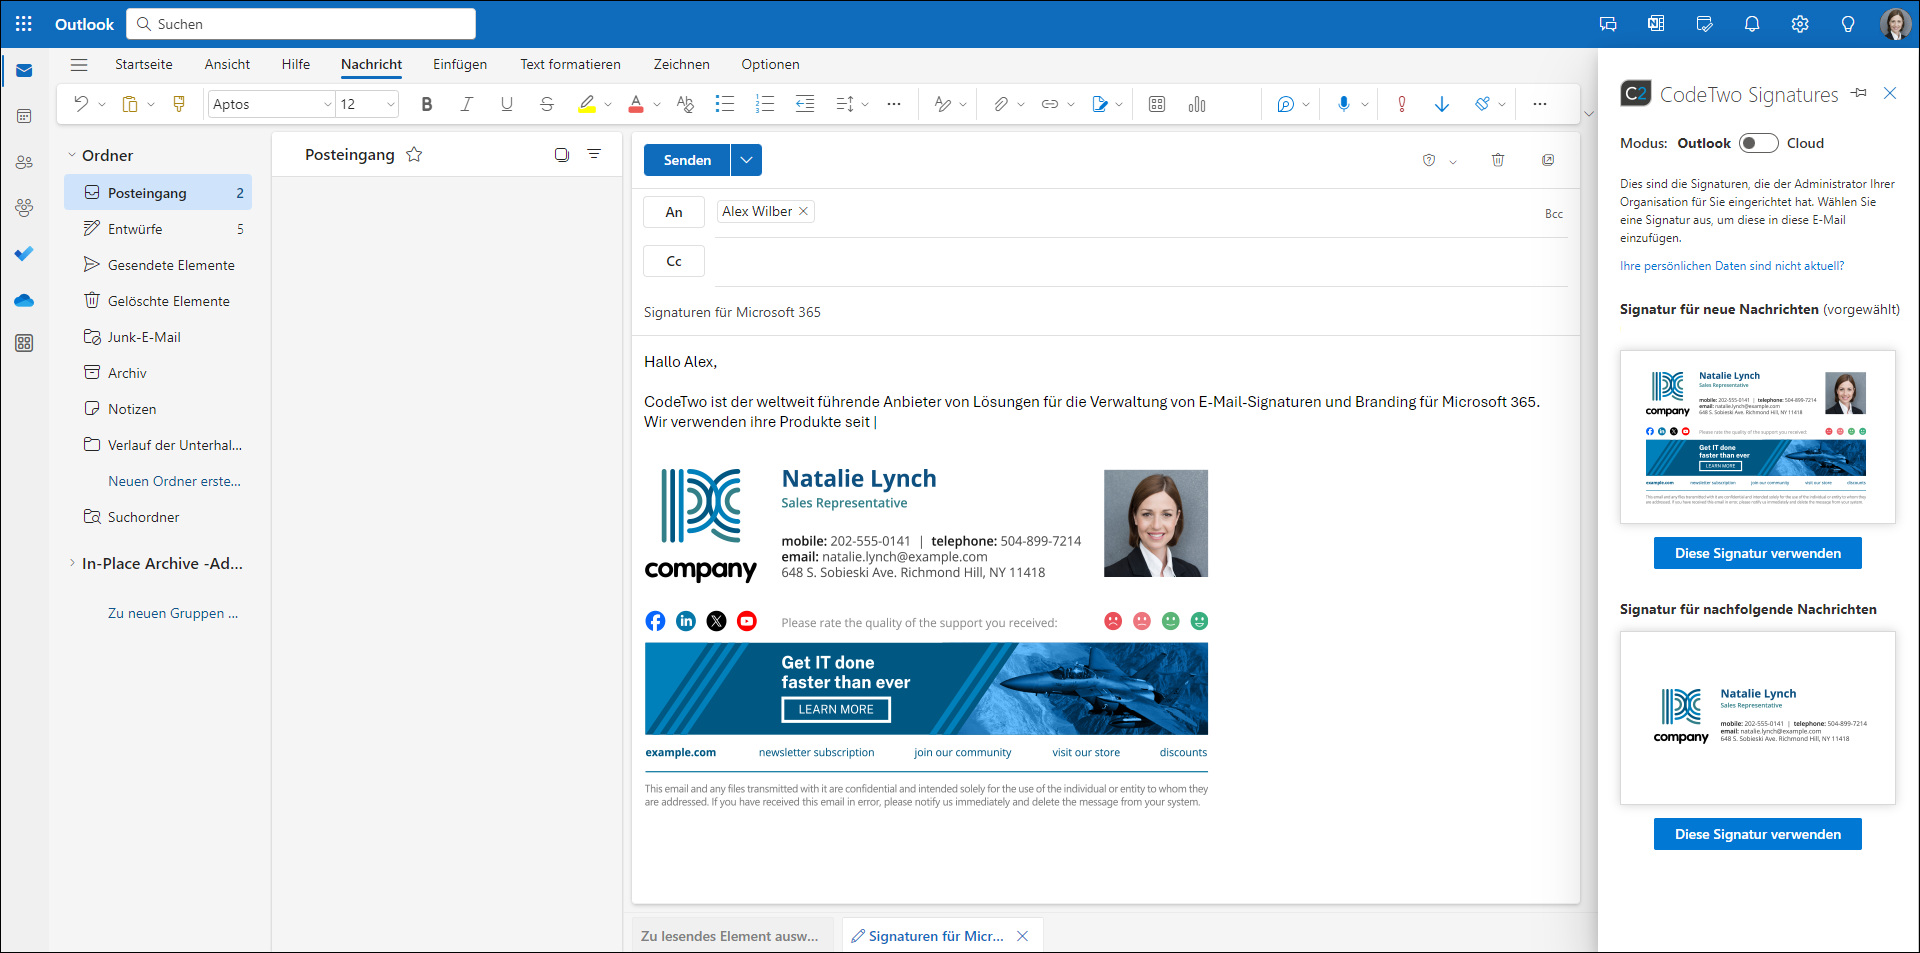The height and width of the screenshot is (953, 1920).
Task: Click the Undo icon in ribbon
Action: 81,104
